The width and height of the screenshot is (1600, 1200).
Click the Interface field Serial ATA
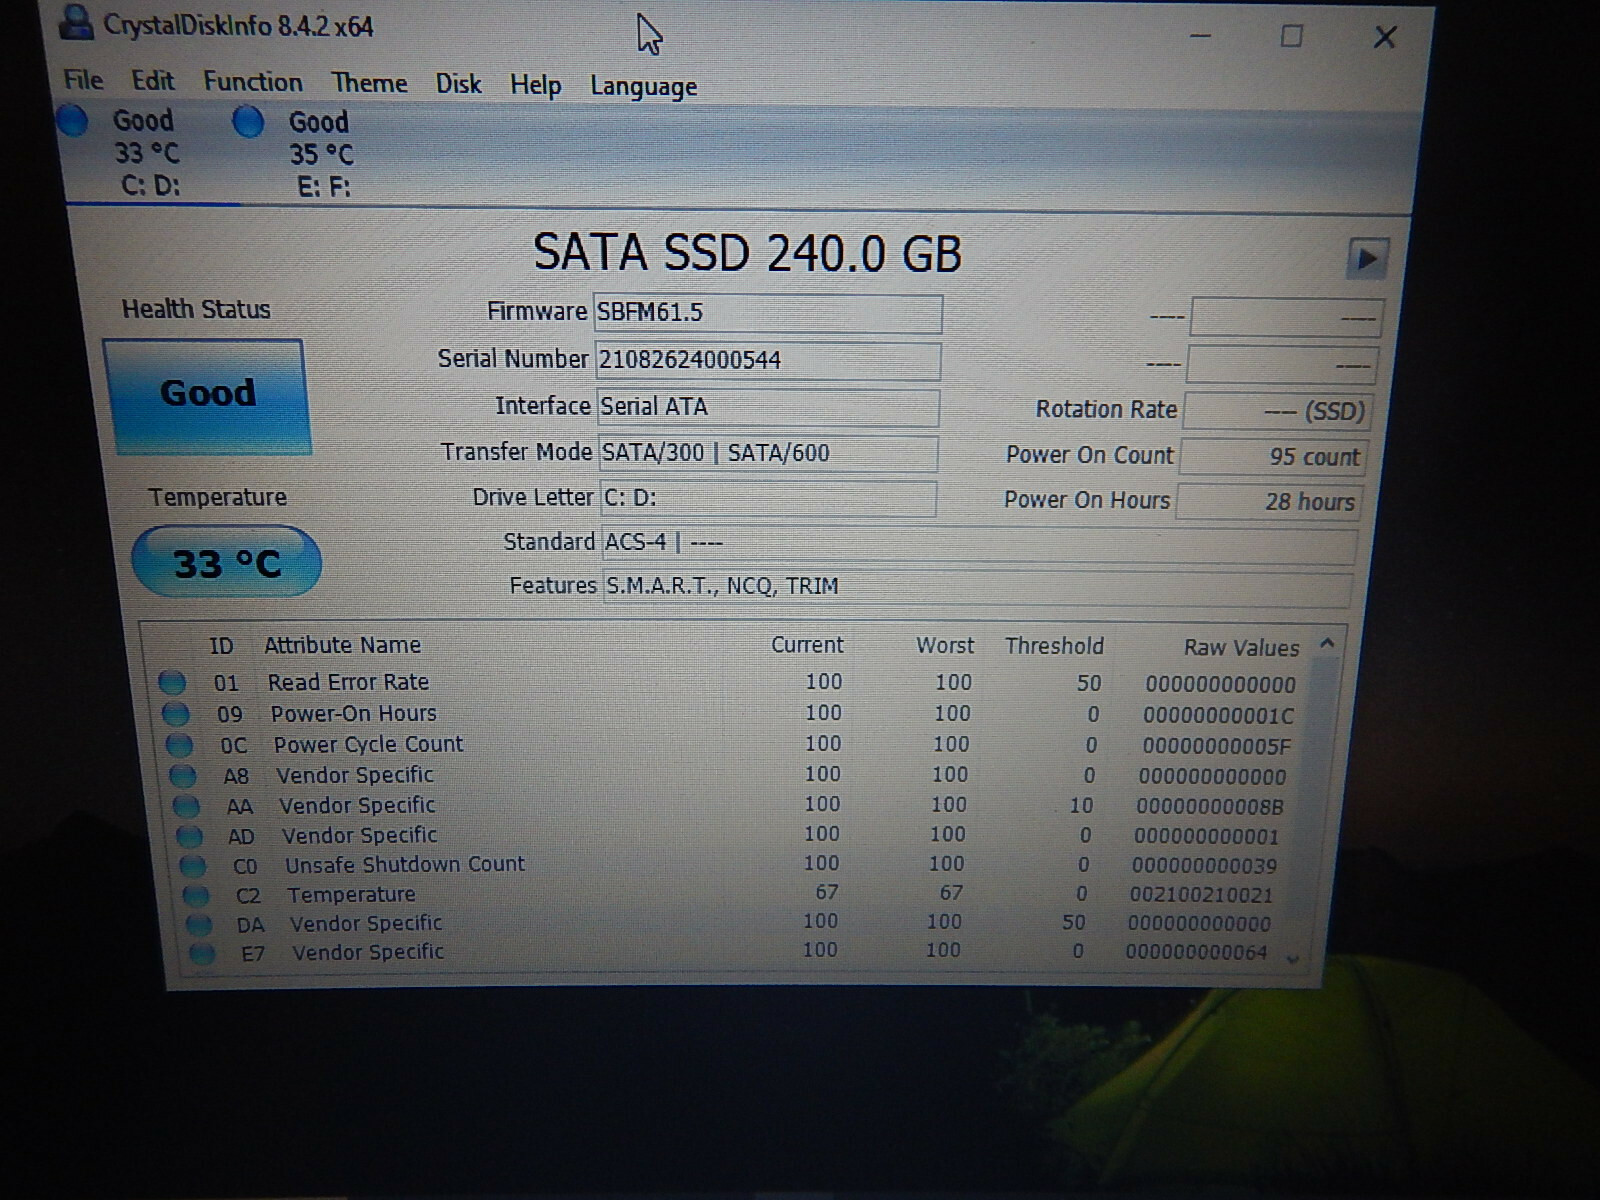tap(768, 407)
